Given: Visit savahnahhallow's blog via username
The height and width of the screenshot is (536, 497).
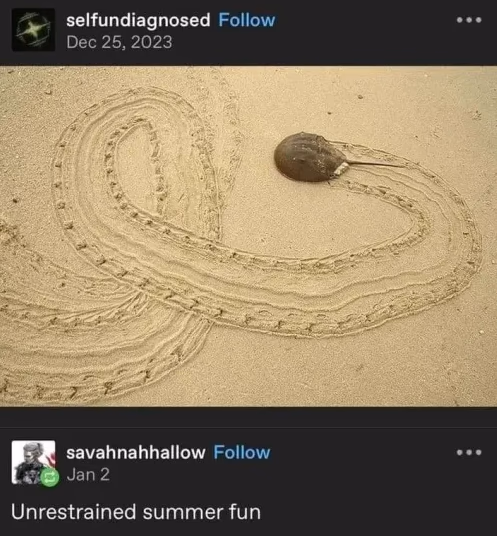Looking at the screenshot, I should (136, 453).
